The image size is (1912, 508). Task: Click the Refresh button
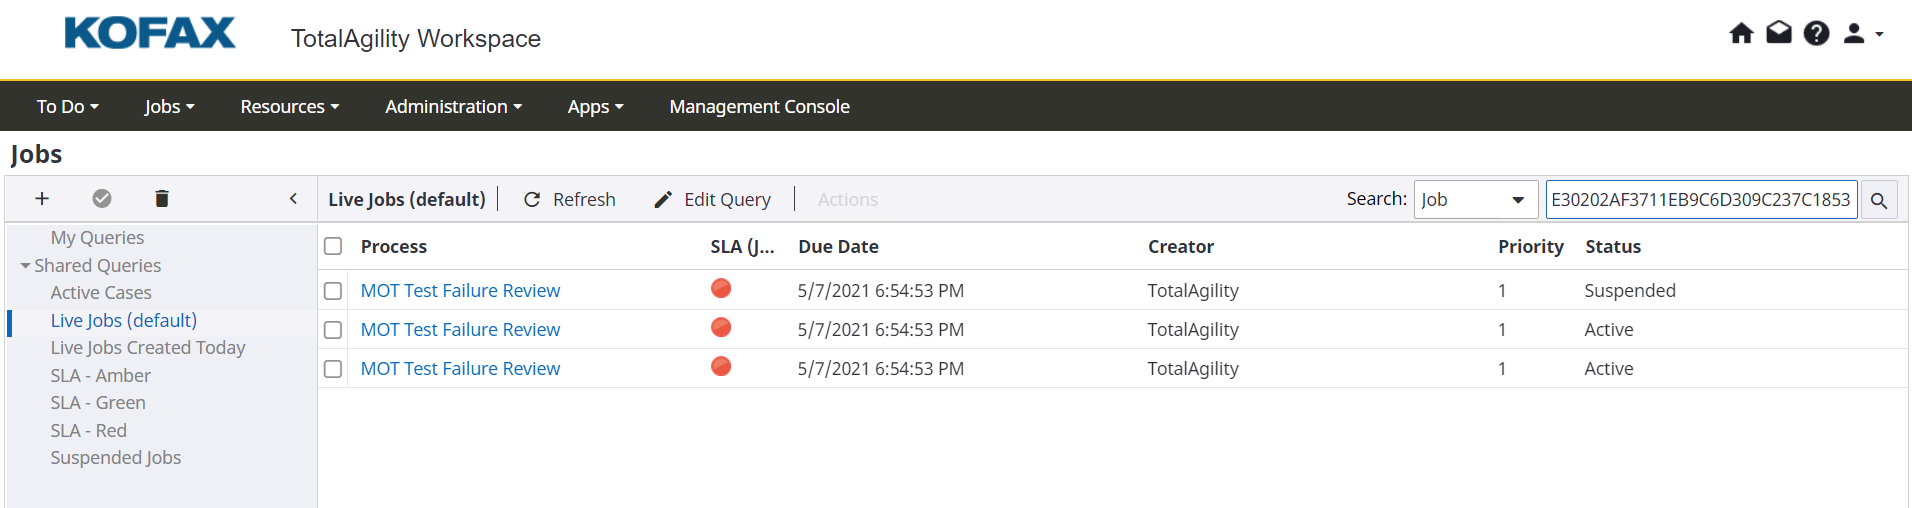coord(570,200)
